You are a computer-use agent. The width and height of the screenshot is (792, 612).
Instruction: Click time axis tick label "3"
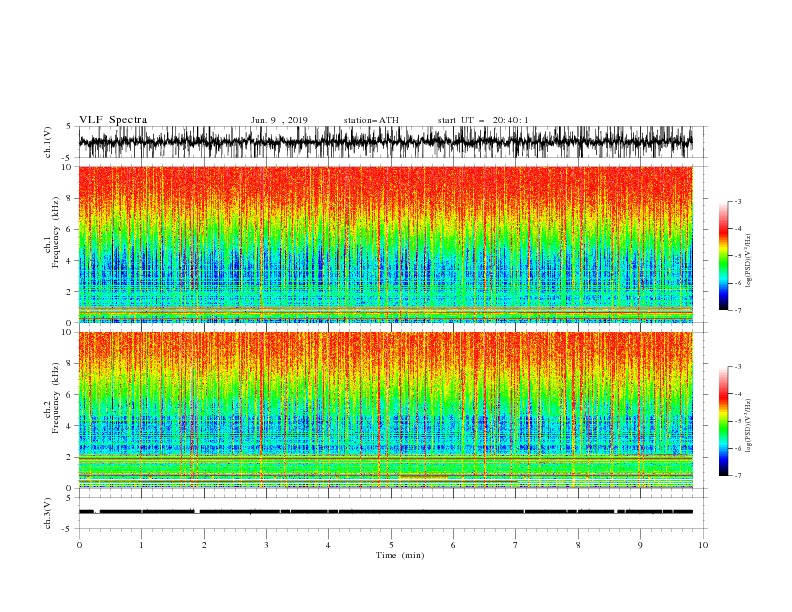click(266, 545)
